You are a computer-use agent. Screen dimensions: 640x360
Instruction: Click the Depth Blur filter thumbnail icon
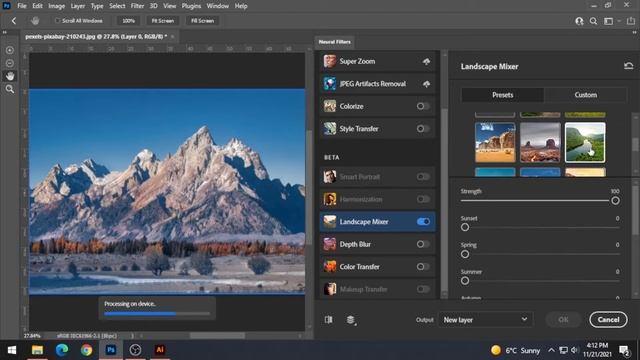[x=330, y=244]
